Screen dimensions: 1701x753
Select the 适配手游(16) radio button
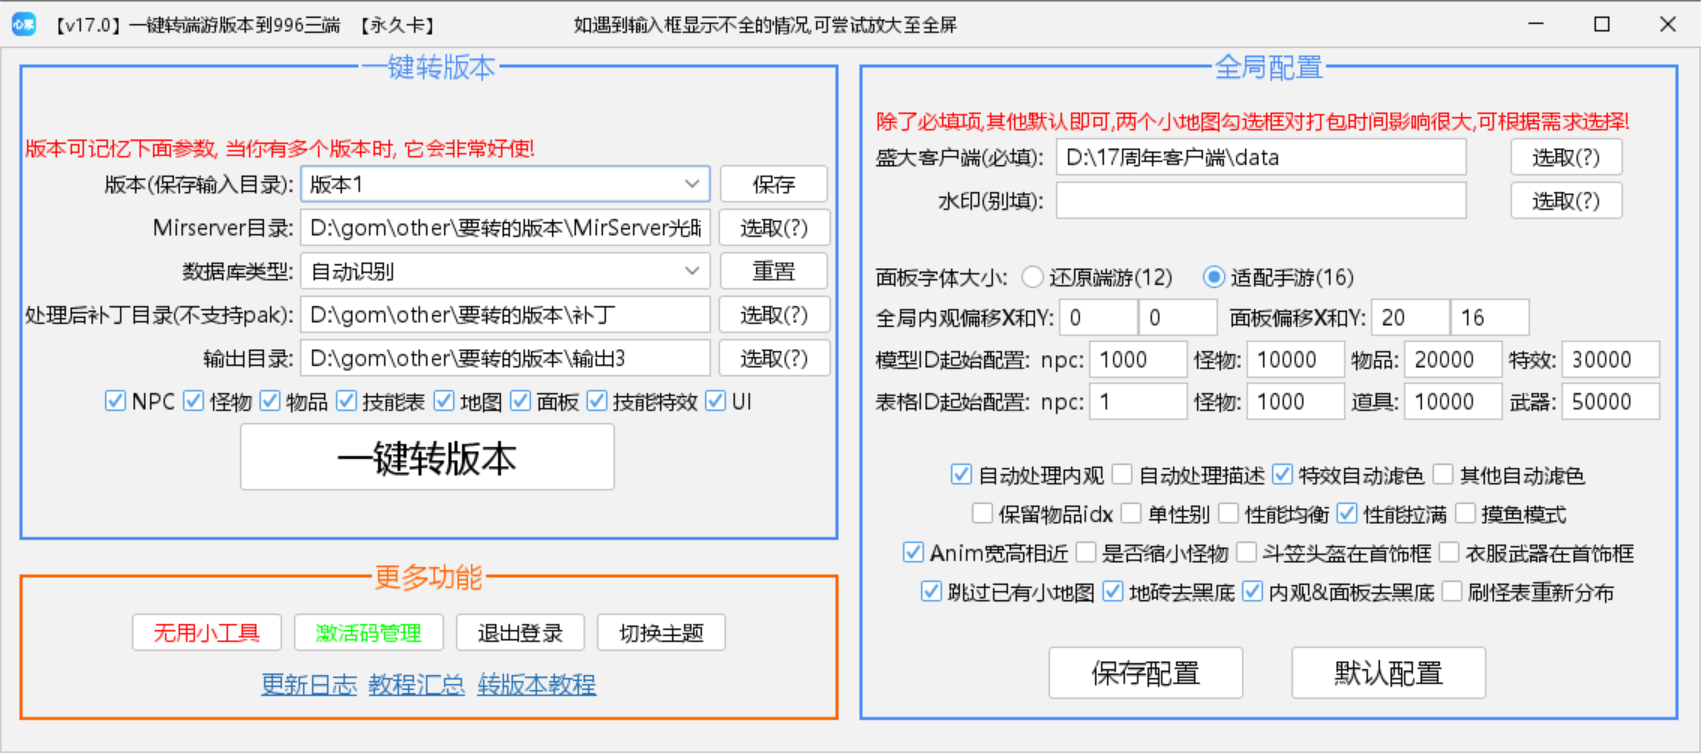[x=1214, y=277]
